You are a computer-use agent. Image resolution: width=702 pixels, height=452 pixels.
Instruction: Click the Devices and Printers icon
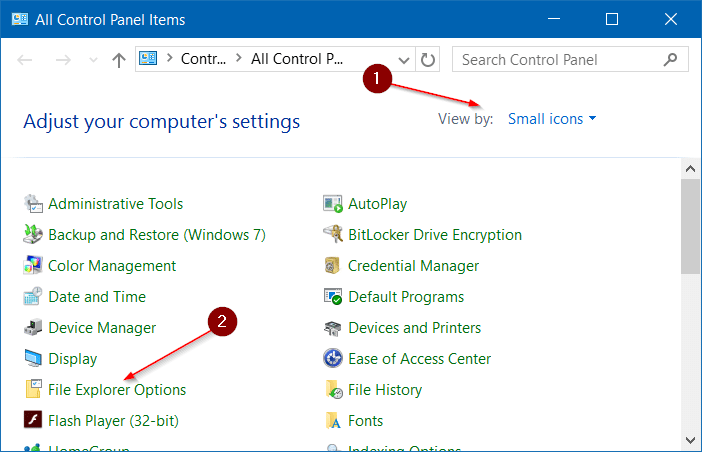[x=333, y=328]
